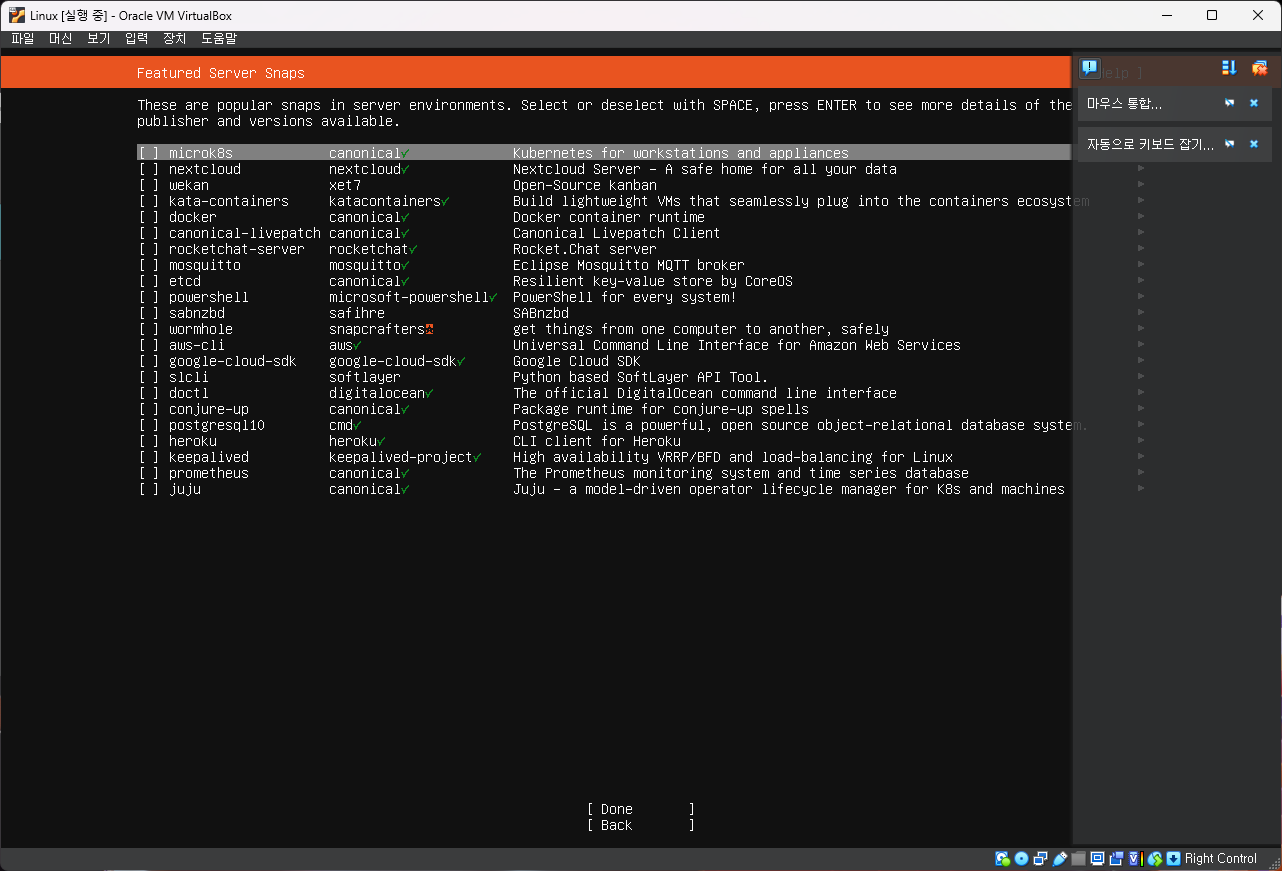Click the recording status icon
This screenshot has width=1282, height=871.
(x=1116, y=858)
